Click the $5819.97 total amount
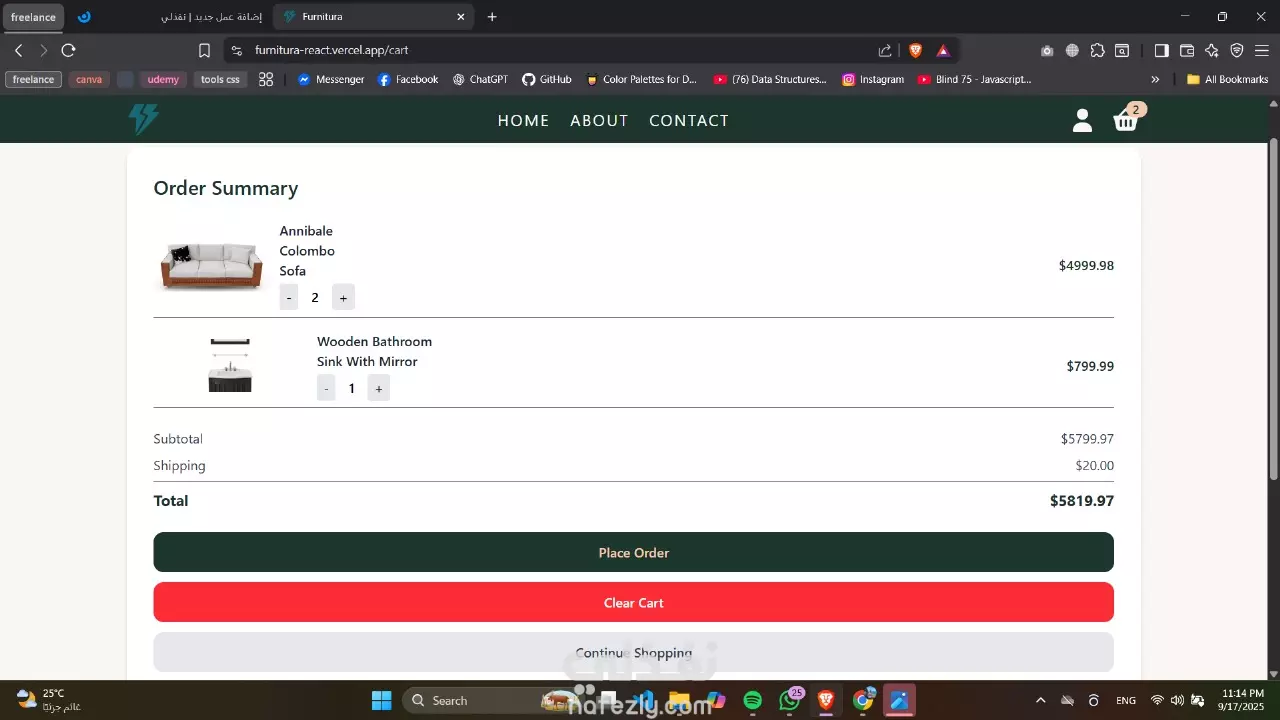The height and width of the screenshot is (720, 1280). (x=1082, y=501)
